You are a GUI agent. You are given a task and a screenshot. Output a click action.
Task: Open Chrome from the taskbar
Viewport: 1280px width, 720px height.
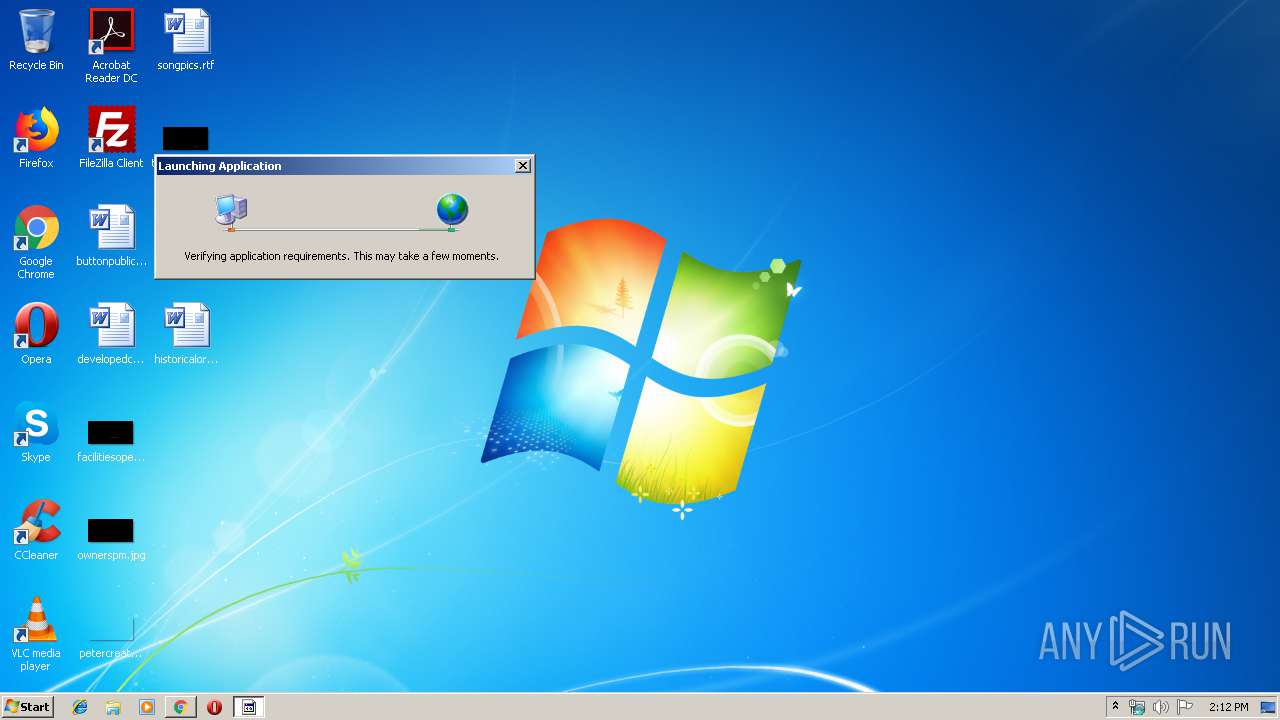[180, 707]
